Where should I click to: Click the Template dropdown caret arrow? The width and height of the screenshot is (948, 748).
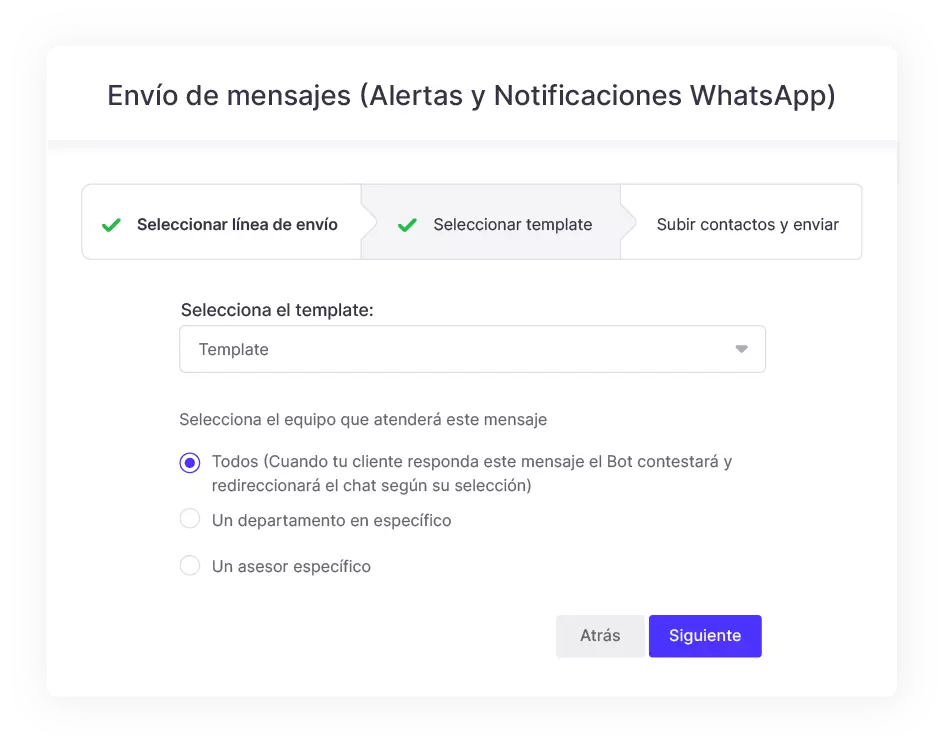[741, 349]
